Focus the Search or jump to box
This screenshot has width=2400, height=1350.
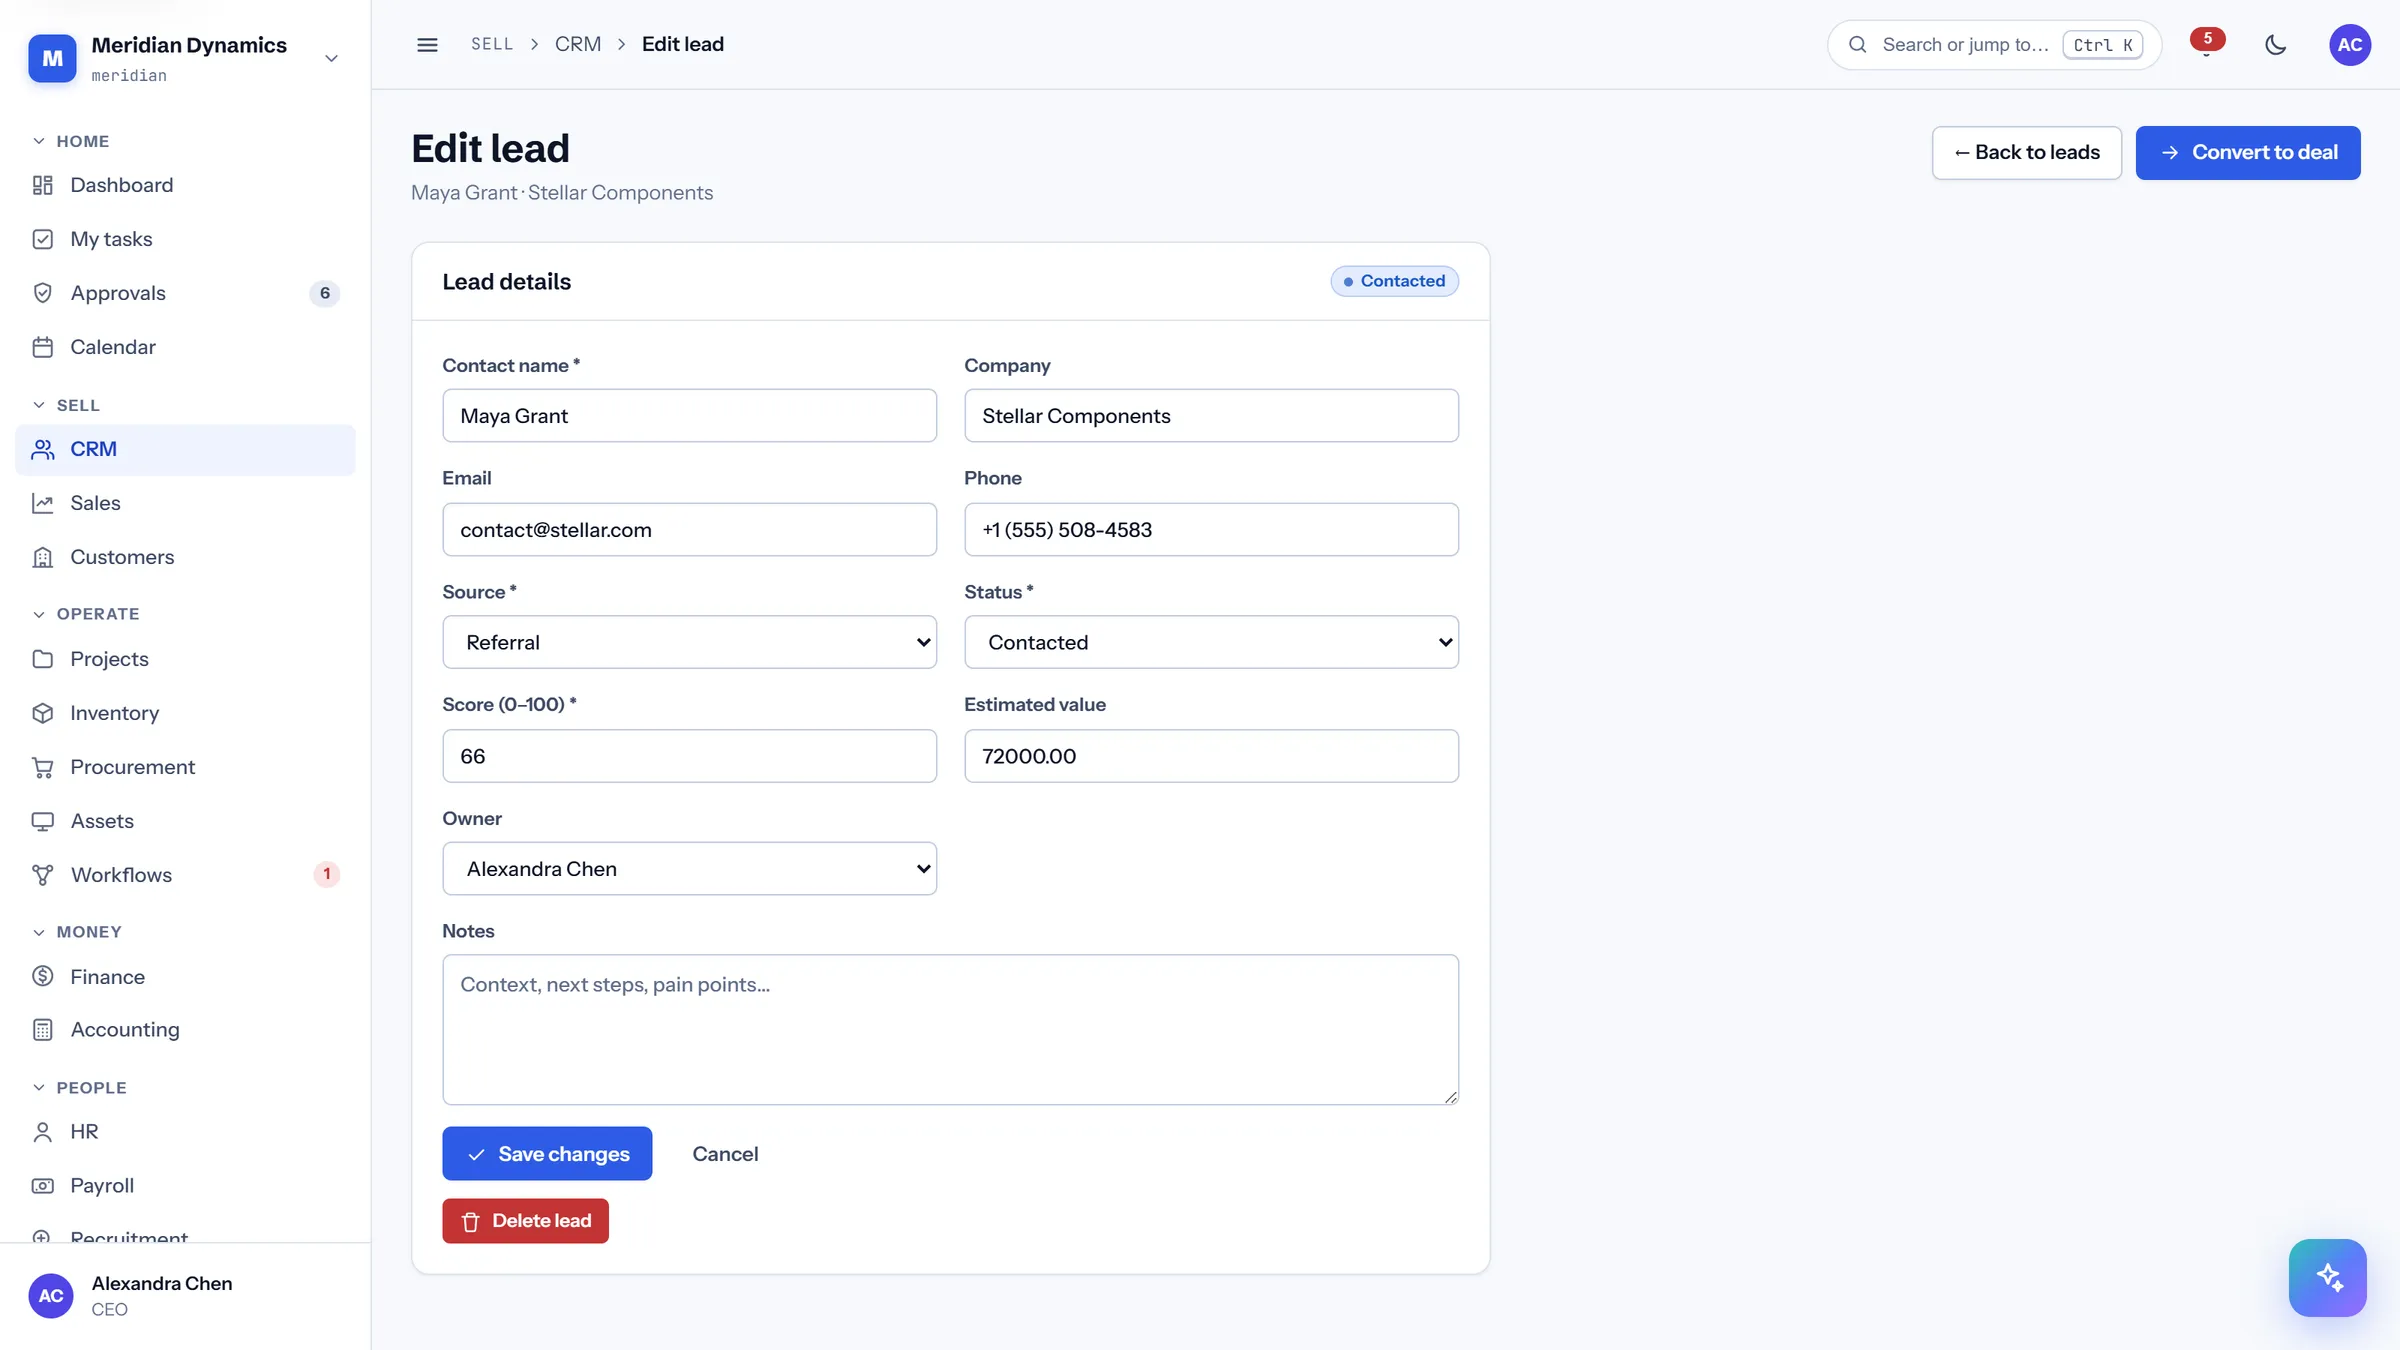tap(1994, 45)
